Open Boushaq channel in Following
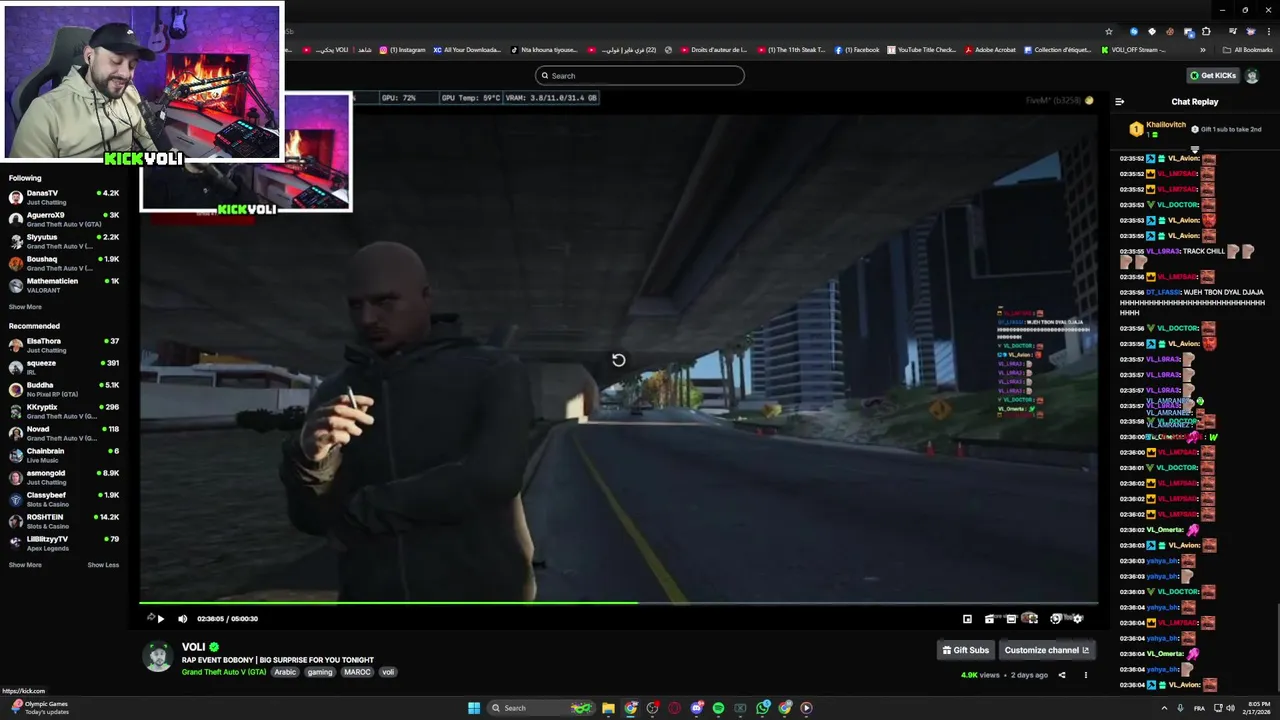The height and width of the screenshot is (720, 1280). click(64, 263)
